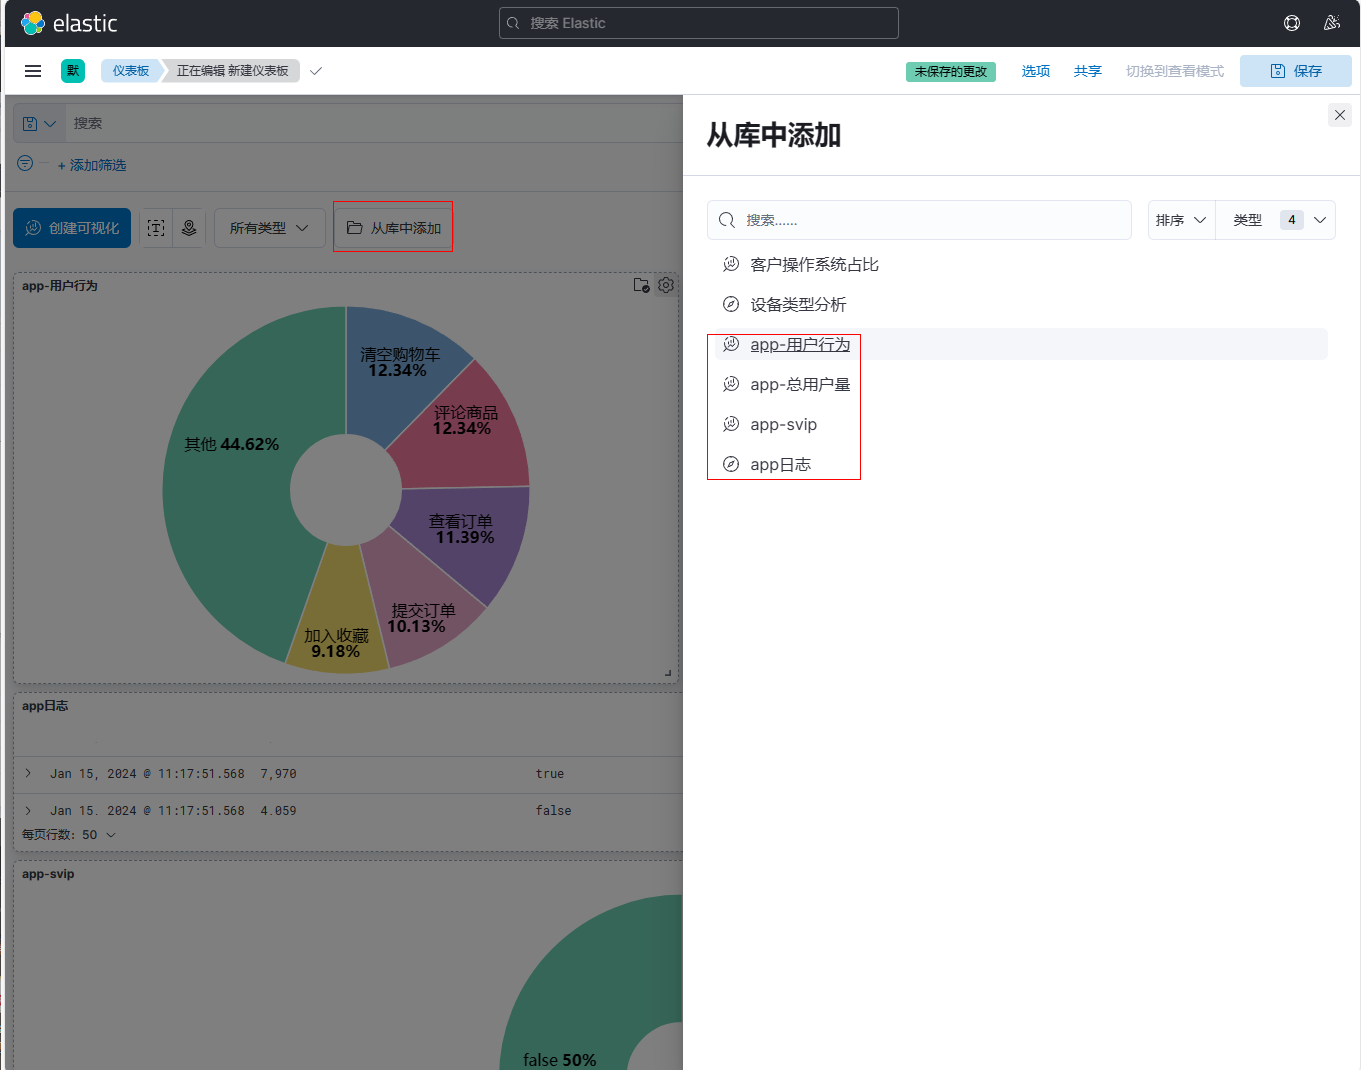Open the 排序 sort dropdown
1361x1070 pixels.
[x=1181, y=220]
